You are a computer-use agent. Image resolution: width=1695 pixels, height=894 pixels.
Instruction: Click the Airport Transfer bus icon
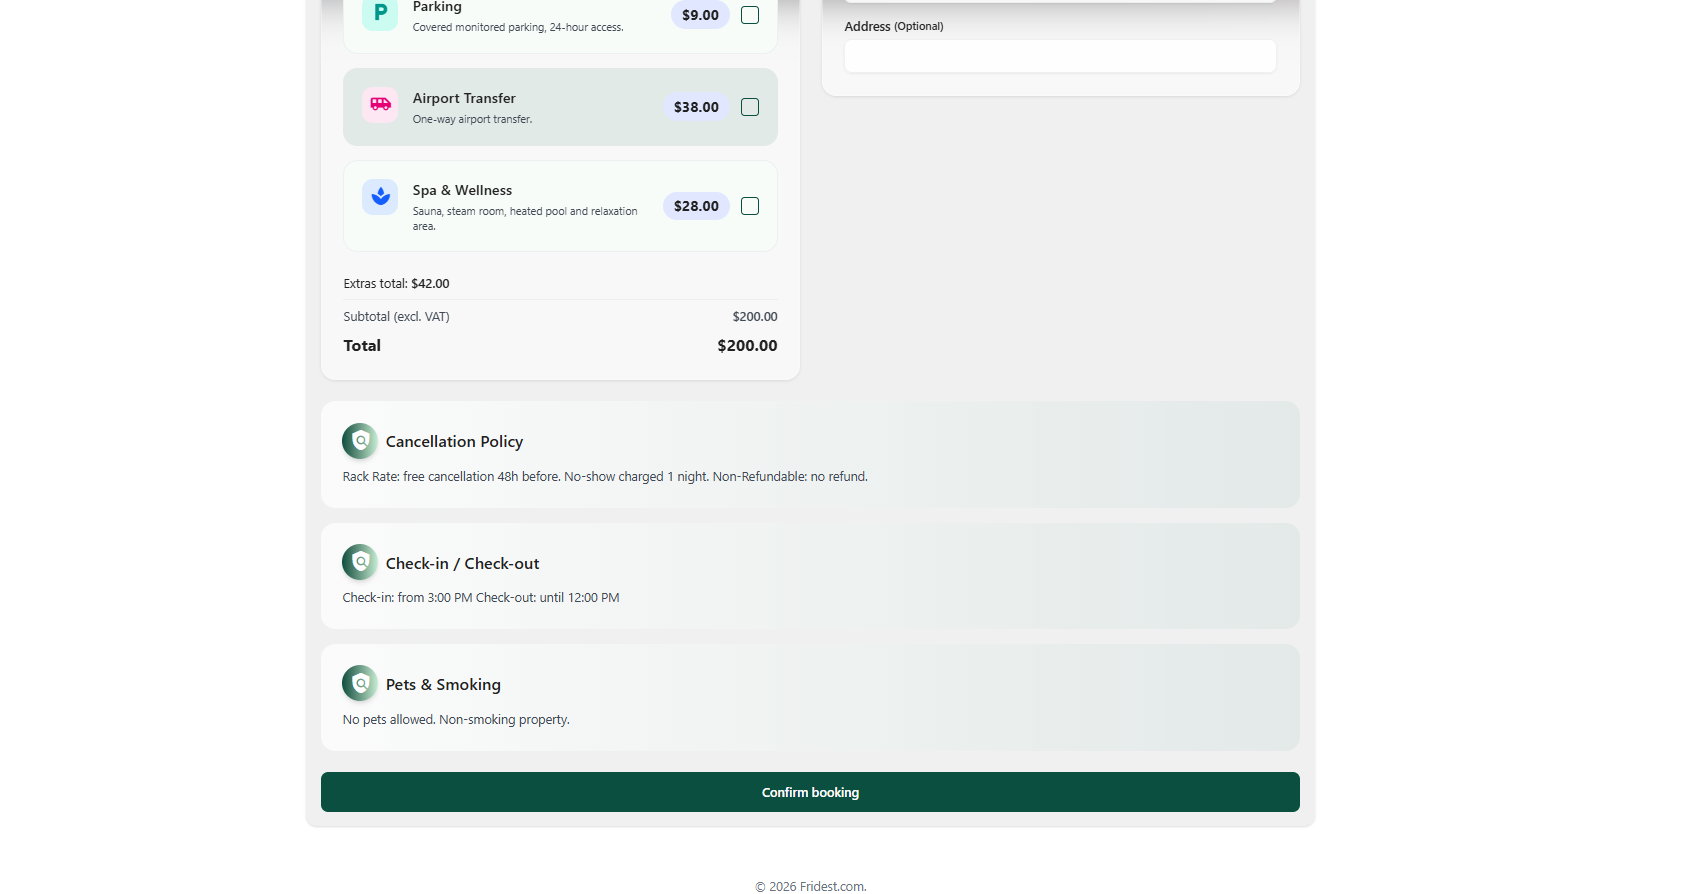[x=380, y=105]
